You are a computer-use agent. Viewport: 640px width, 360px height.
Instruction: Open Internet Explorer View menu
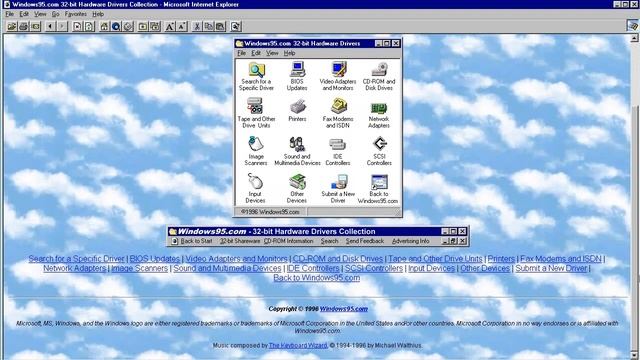(40, 14)
